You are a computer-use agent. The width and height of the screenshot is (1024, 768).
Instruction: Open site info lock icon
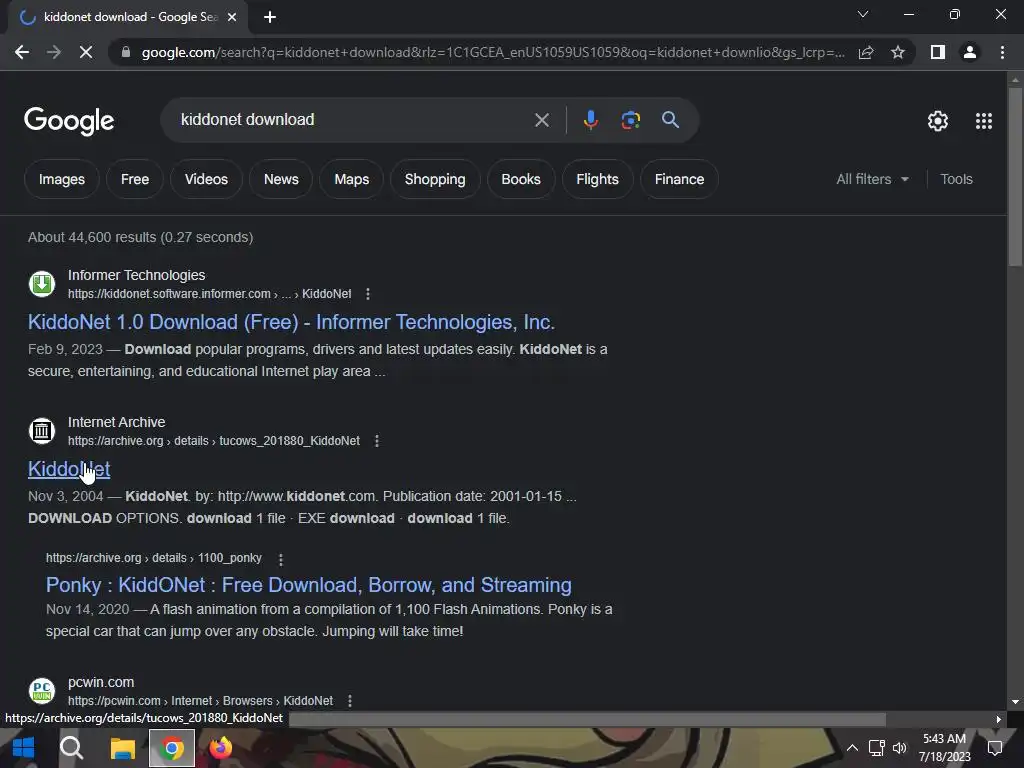point(126,52)
